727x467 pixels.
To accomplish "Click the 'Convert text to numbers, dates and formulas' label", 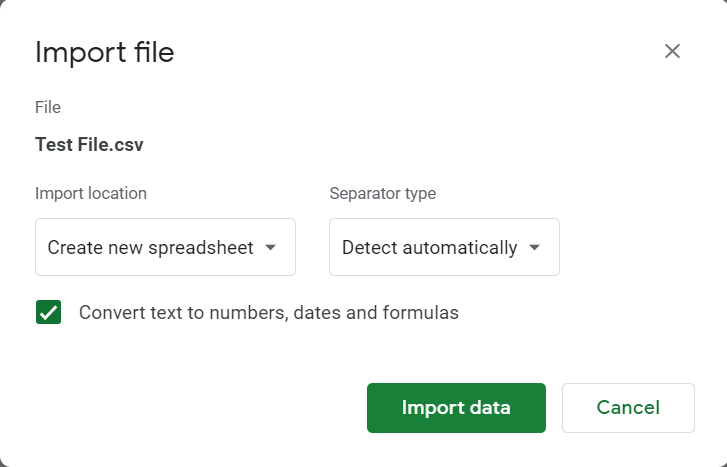I will 268,312.
